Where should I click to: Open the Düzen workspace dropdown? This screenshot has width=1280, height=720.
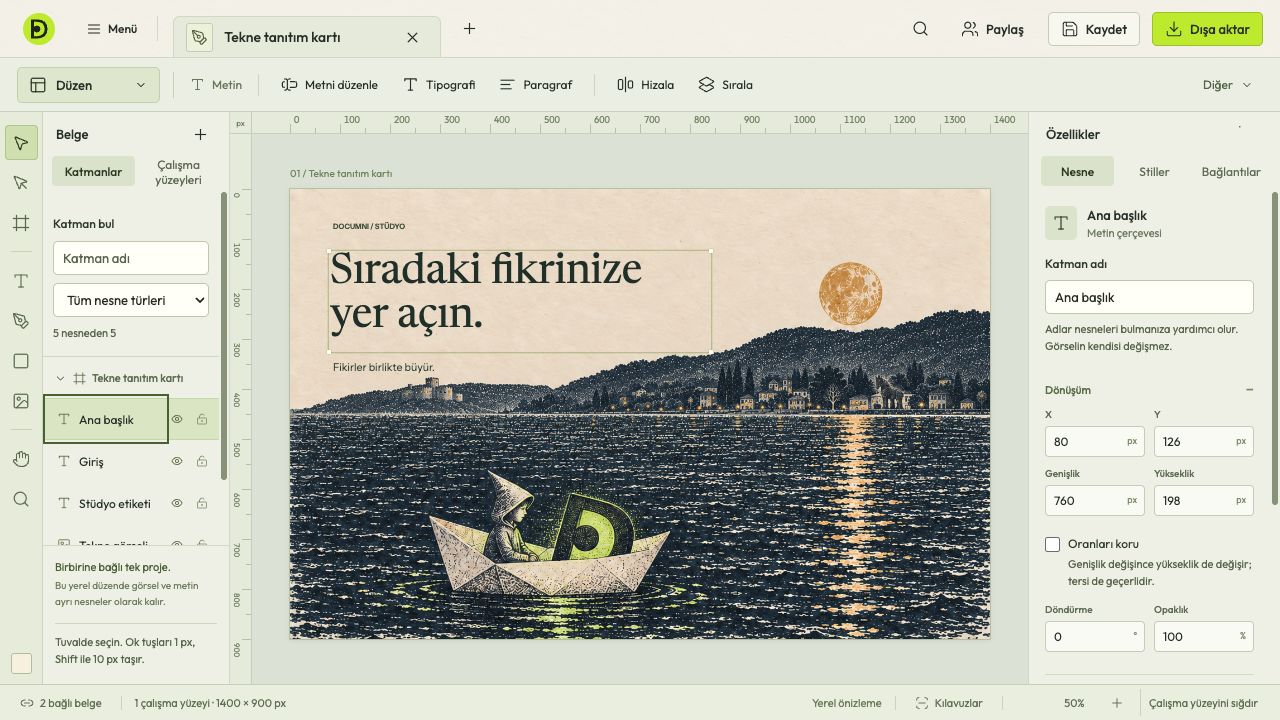coord(88,85)
